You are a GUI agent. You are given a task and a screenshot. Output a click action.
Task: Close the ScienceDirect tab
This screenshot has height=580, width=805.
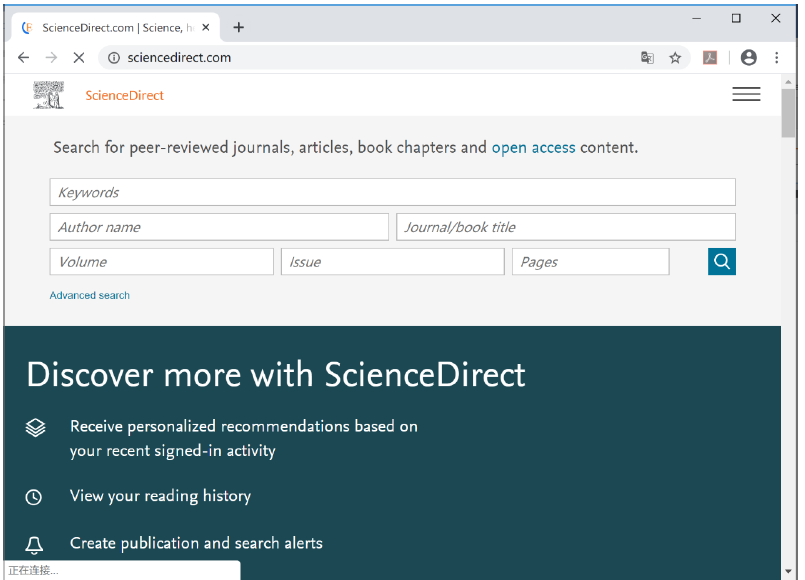[x=206, y=27]
